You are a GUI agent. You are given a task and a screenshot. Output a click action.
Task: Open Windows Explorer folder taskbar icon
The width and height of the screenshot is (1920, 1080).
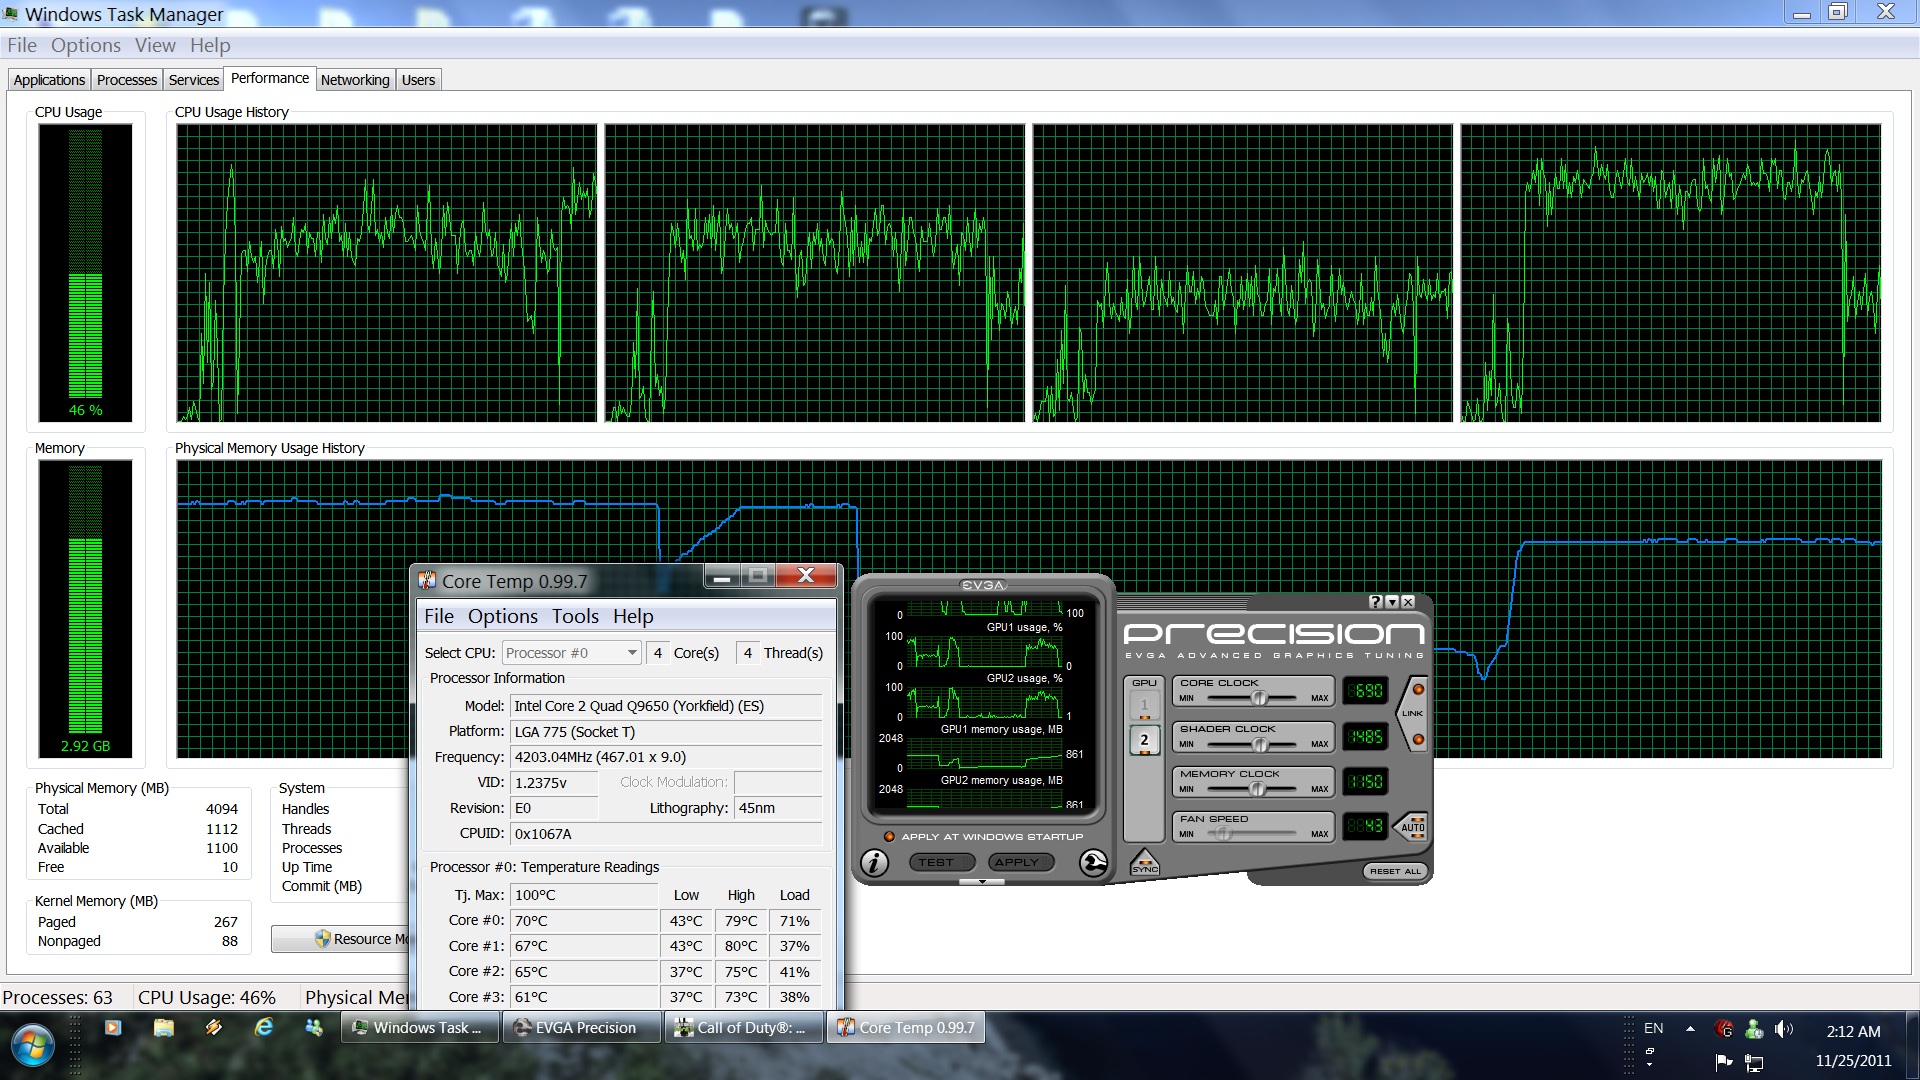coord(164,1027)
